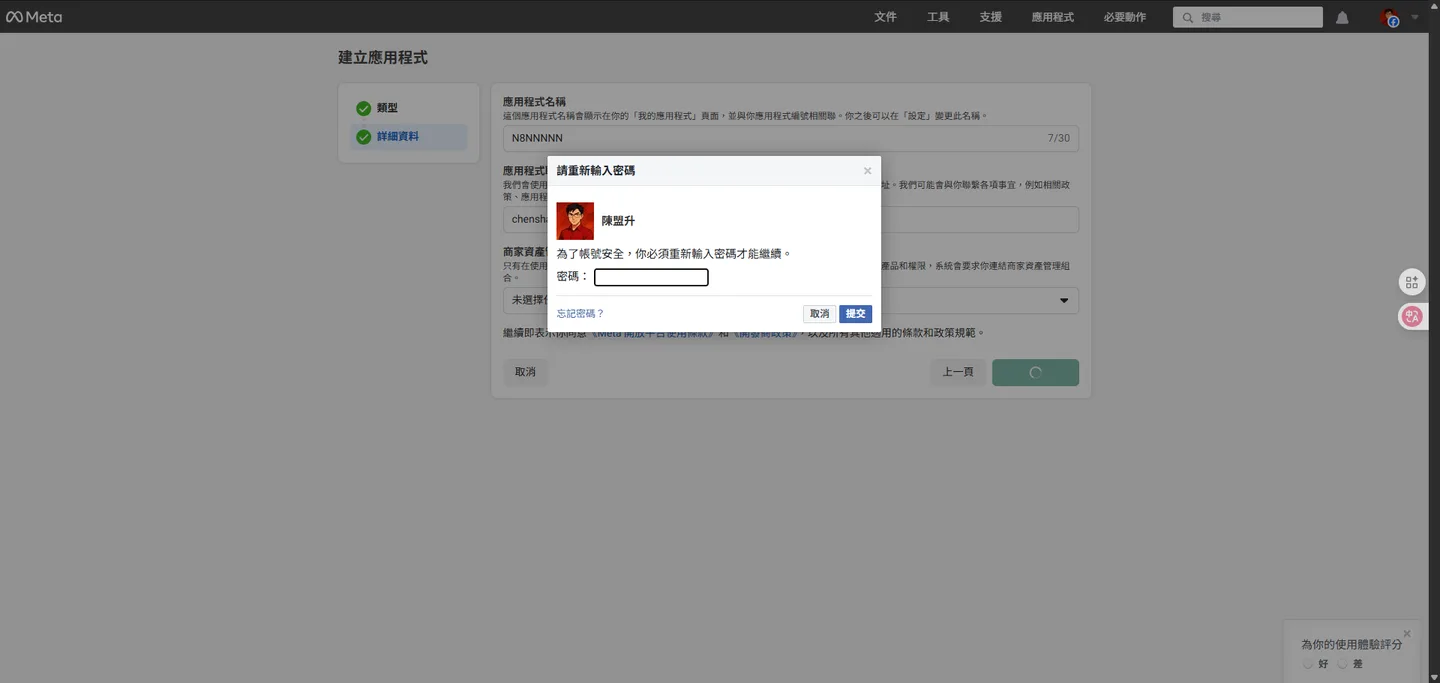Click the 建立應用程式 heading
Viewport: 1440px width, 683px height.
point(383,58)
